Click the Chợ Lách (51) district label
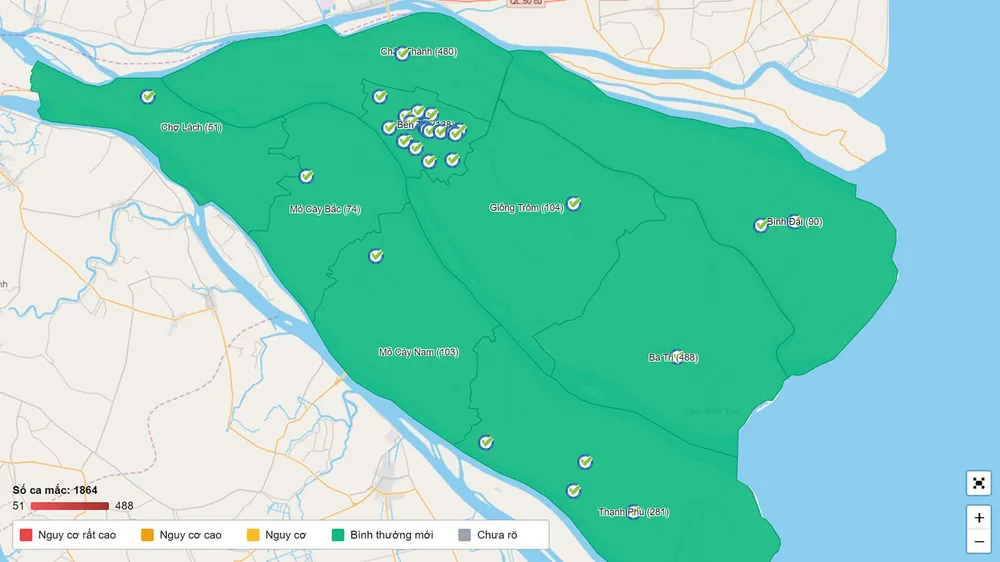This screenshot has height=562, width=1000. click(191, 128)
